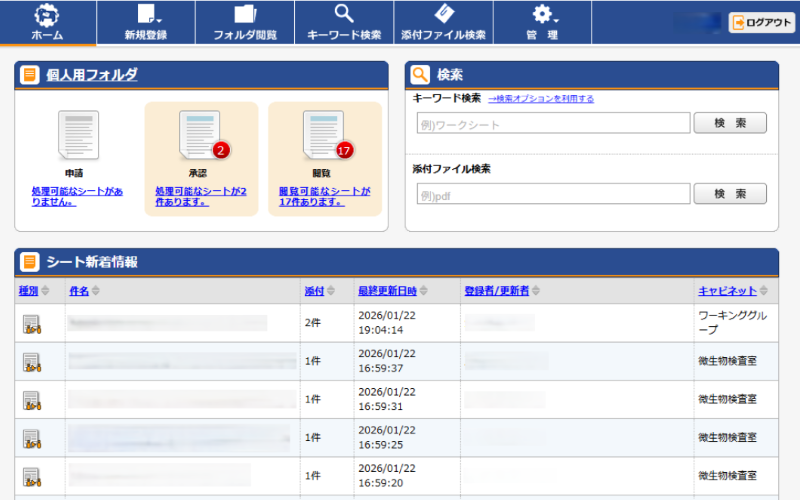Expand the 管理 gear menu
Viewport: 800px width, 500px height.
[x=542, y=23]
